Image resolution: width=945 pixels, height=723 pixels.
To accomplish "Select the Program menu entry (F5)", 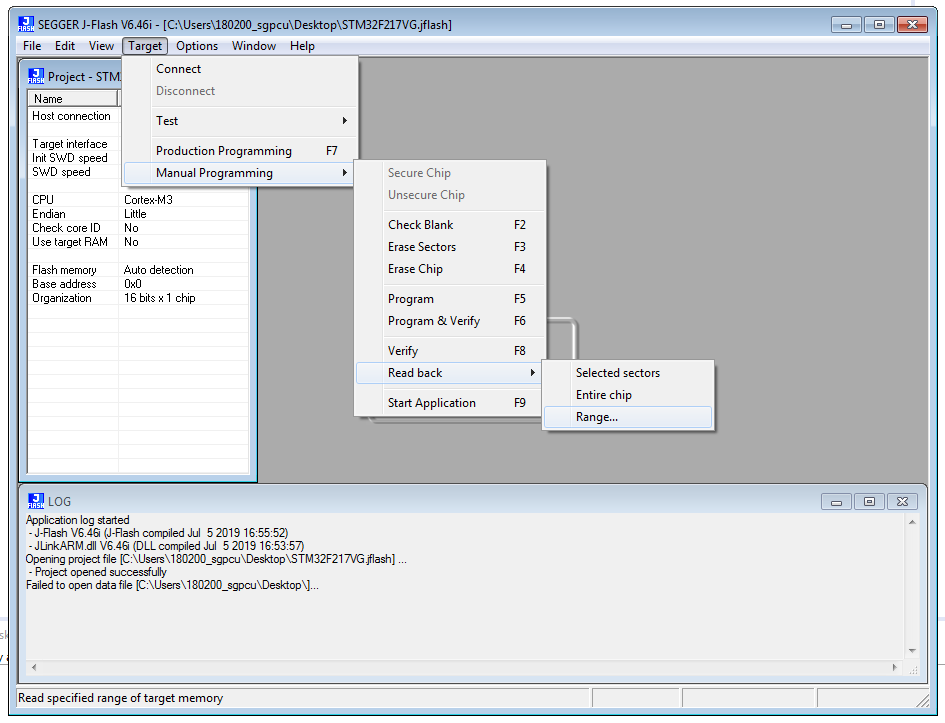I will click(450, 299).
